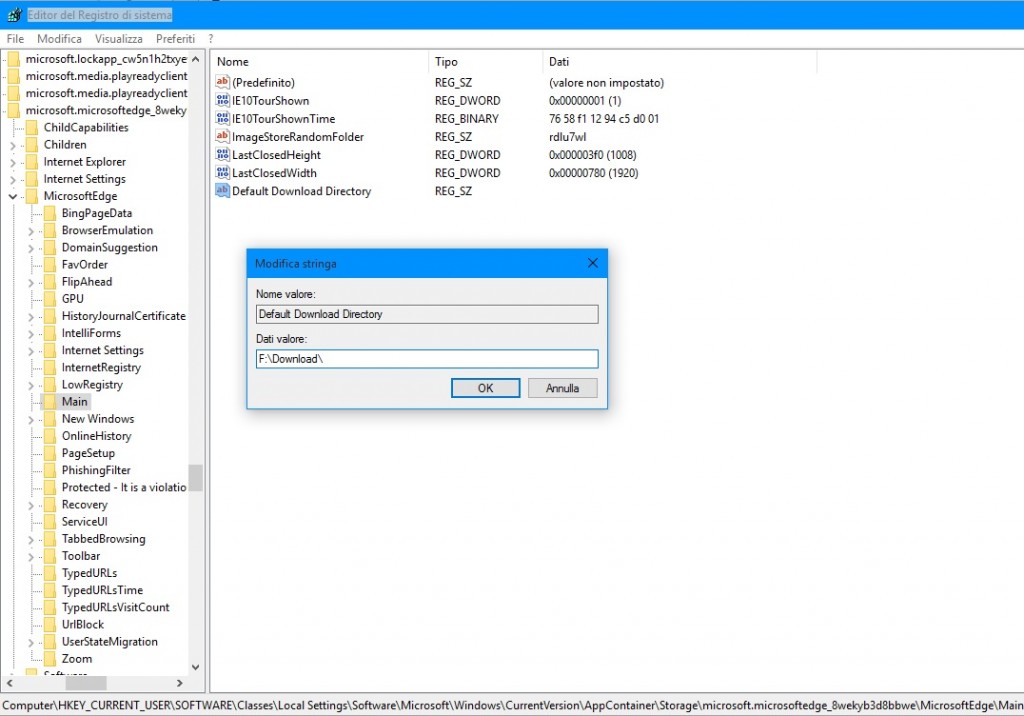The image size is (1024, 716).
Task: Sort values by Nome column header
Action: tap(320, 61)
